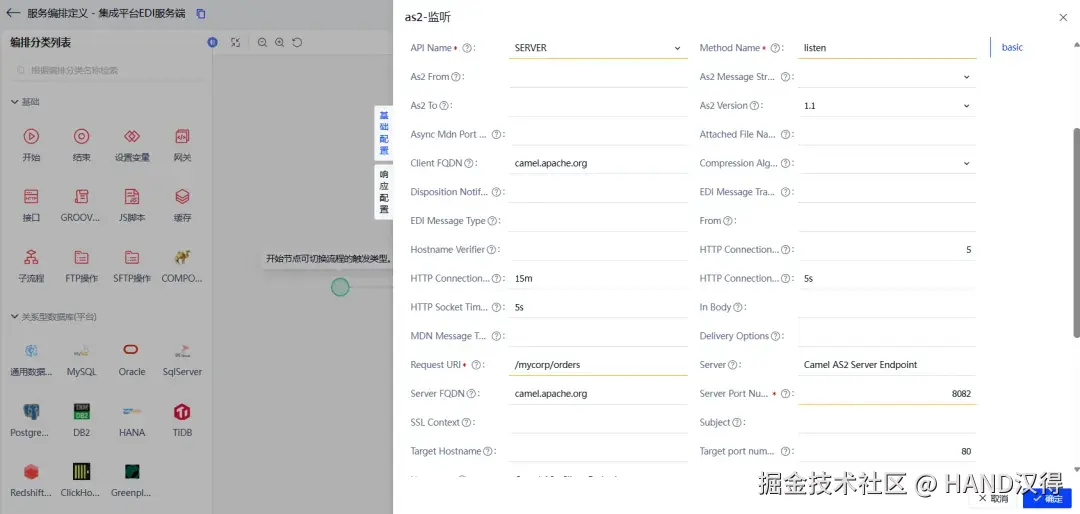Click the Subject input field
This screenshot has width=1080, height=514.
pos(887,422)
